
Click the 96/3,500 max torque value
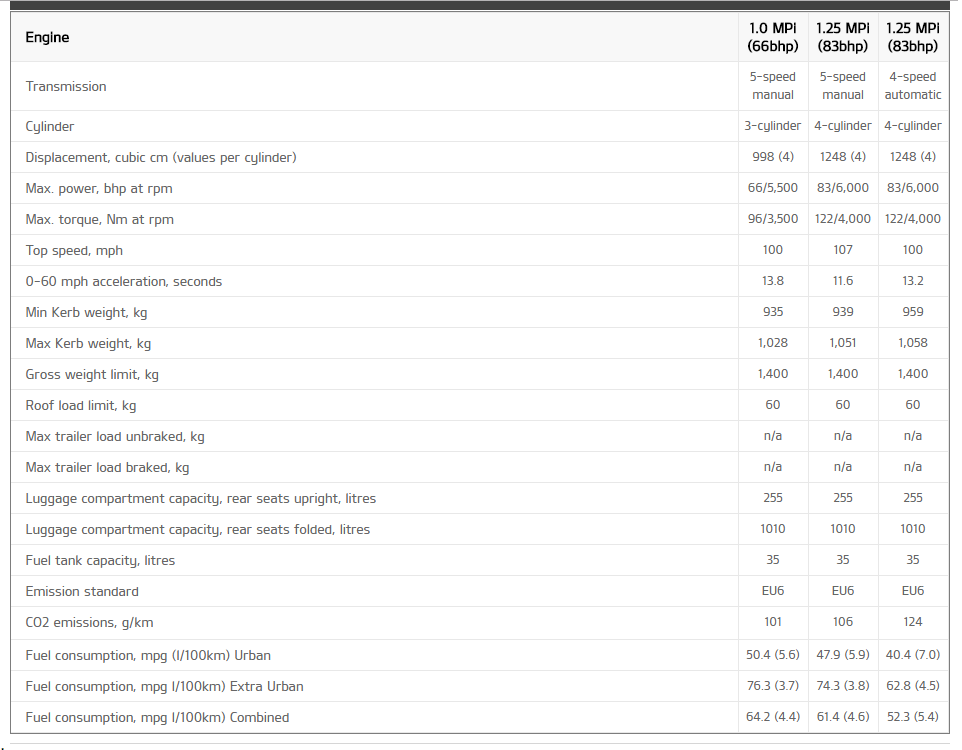tap(772, 219)
